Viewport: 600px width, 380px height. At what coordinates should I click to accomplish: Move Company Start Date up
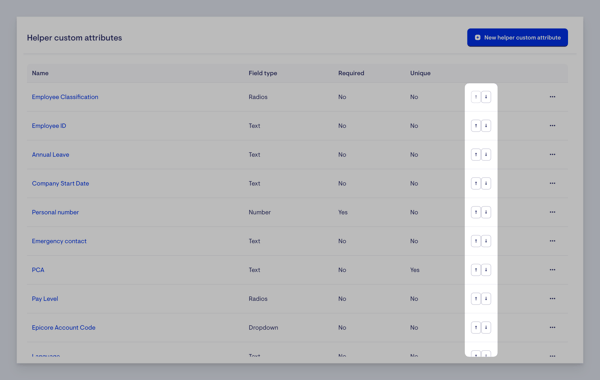(x=476, y=183)
